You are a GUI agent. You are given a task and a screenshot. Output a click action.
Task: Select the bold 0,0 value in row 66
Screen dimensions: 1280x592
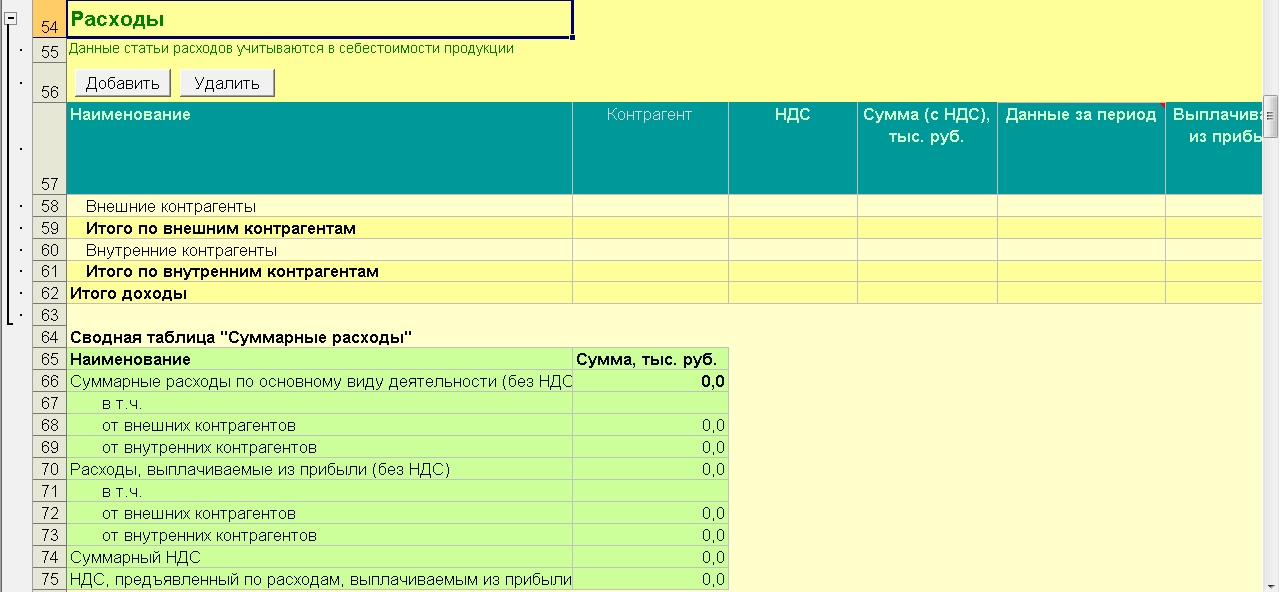point(650,381)
